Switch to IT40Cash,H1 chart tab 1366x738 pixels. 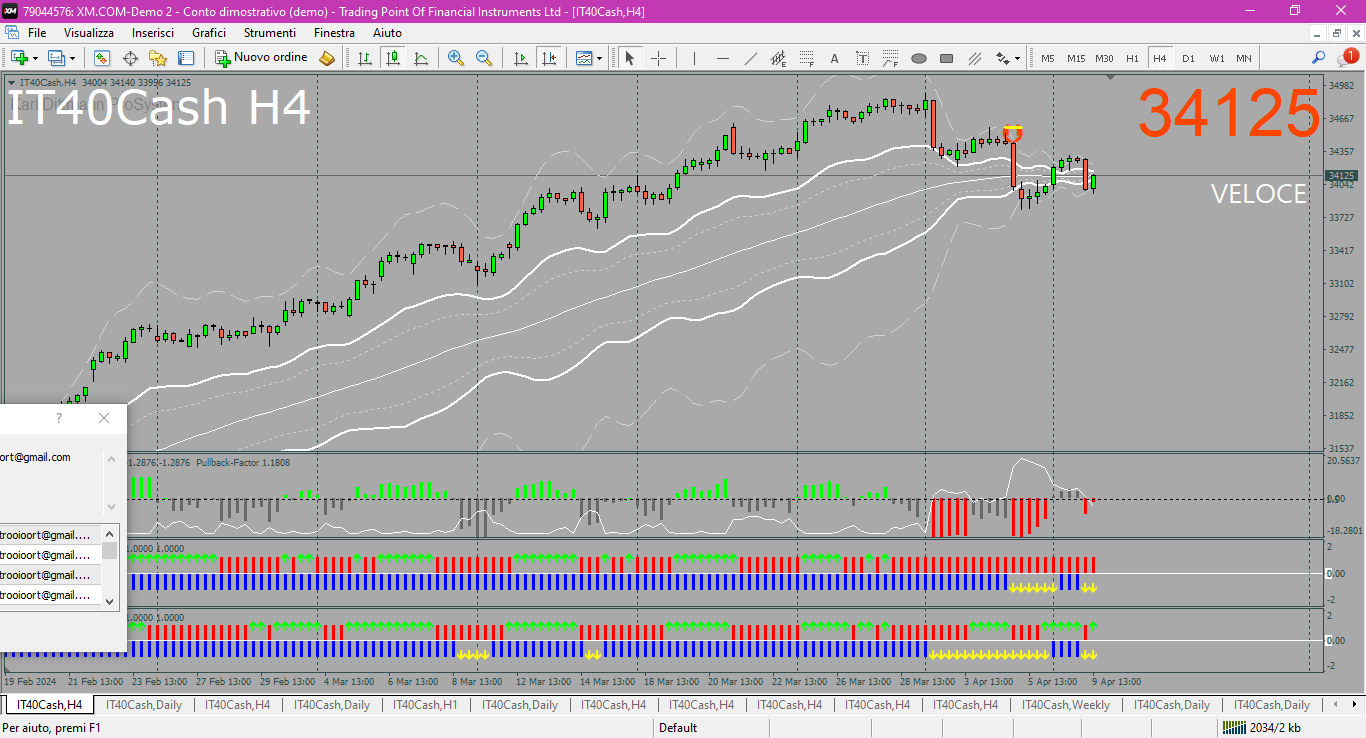425,704
